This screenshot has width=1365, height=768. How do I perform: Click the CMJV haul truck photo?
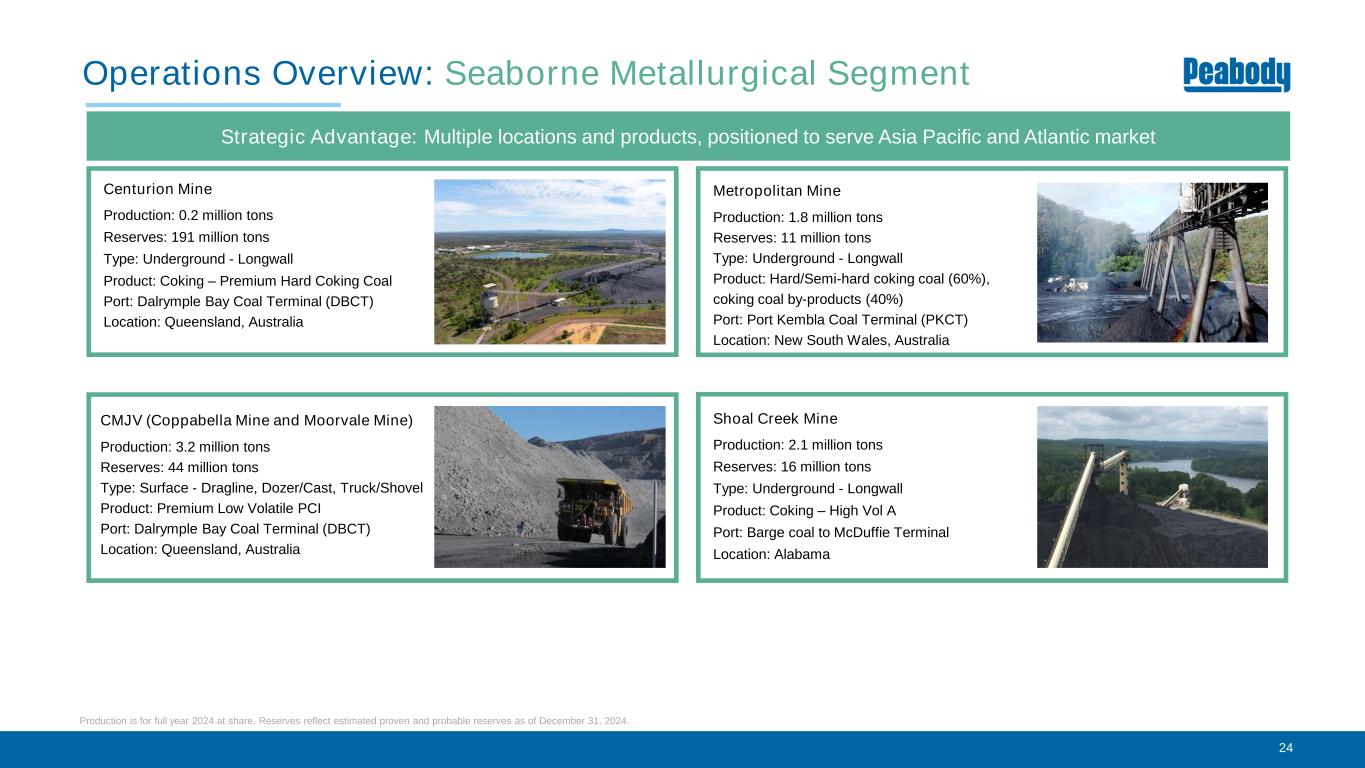549,487
